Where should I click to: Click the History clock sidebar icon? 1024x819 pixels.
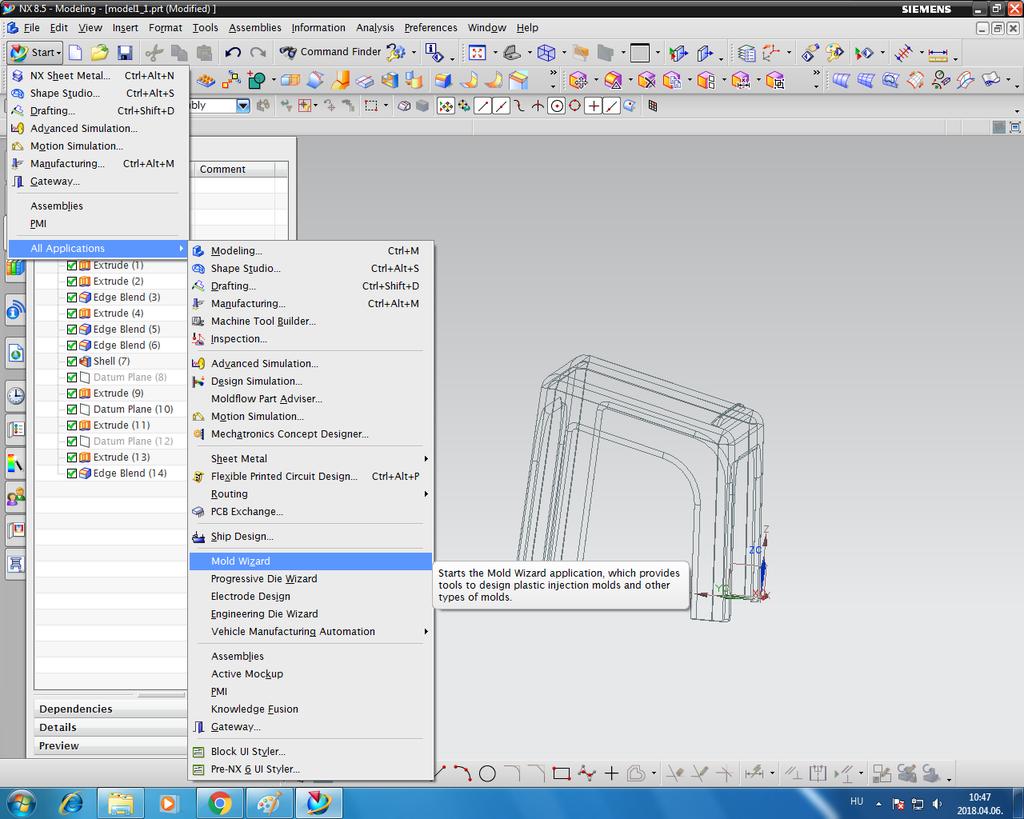pyautogui.click(x=16, y=396)
